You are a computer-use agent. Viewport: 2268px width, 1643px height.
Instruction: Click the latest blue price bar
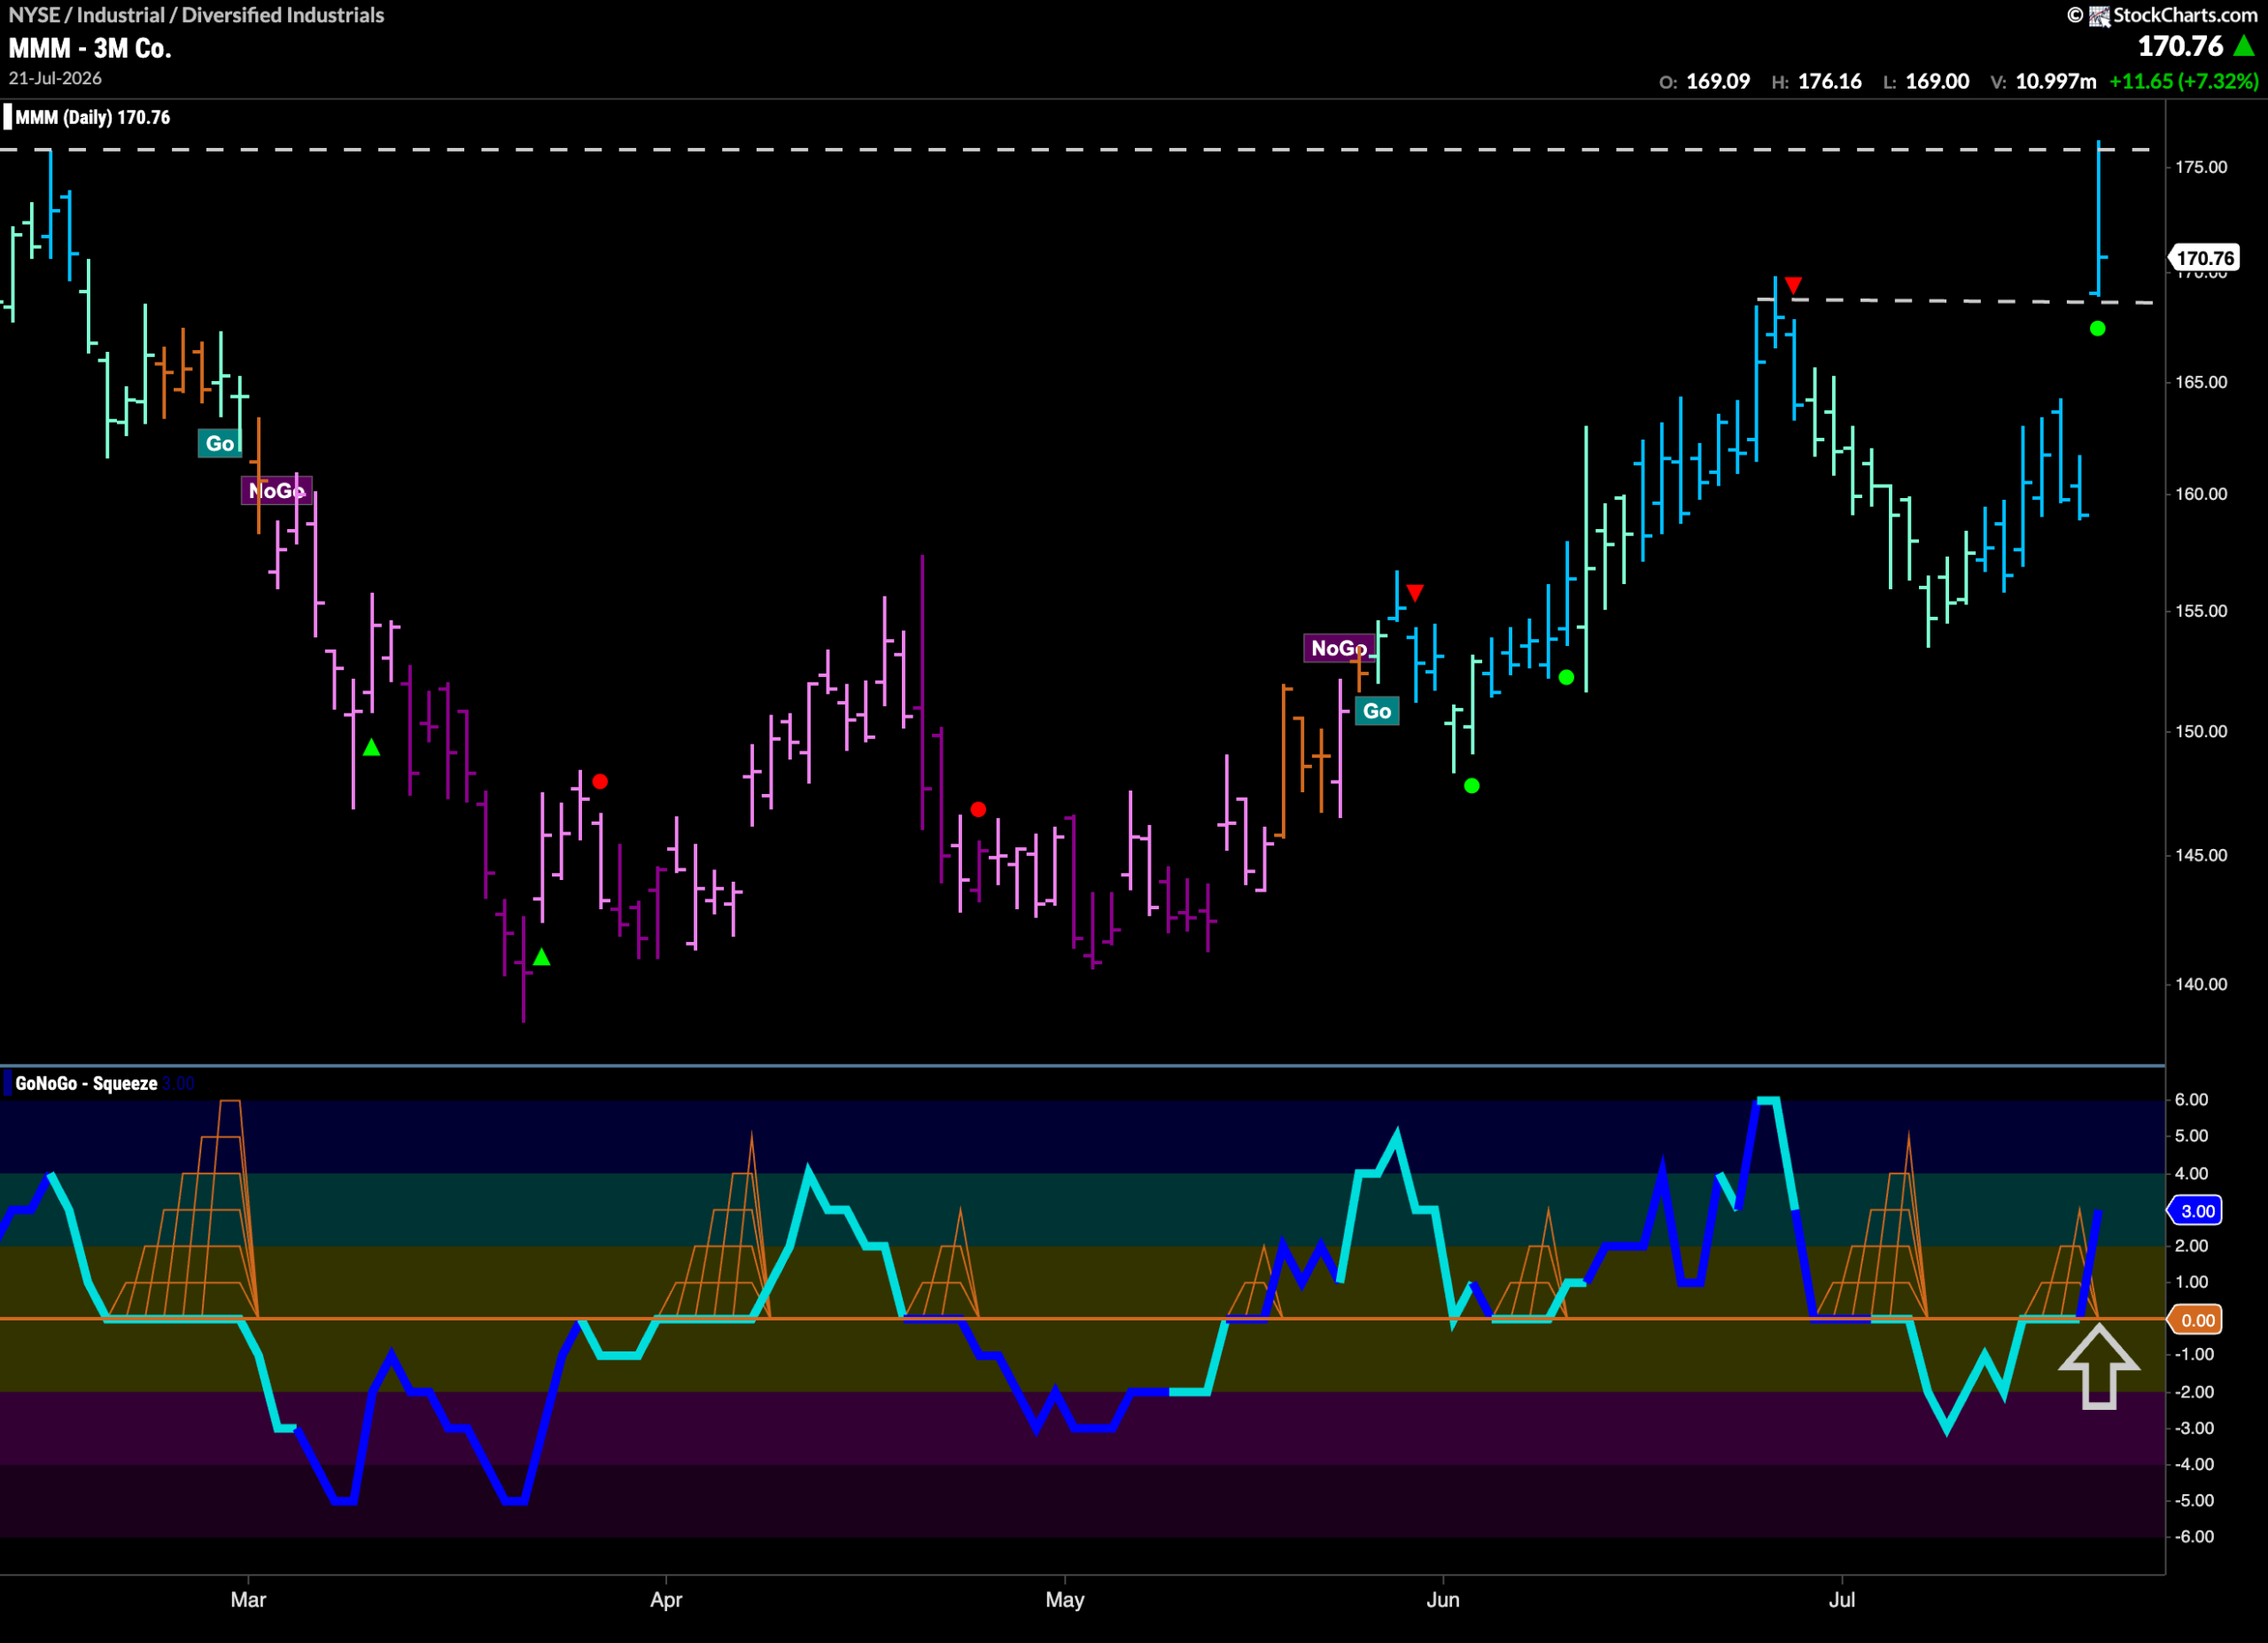click(x=2099, y=219)
